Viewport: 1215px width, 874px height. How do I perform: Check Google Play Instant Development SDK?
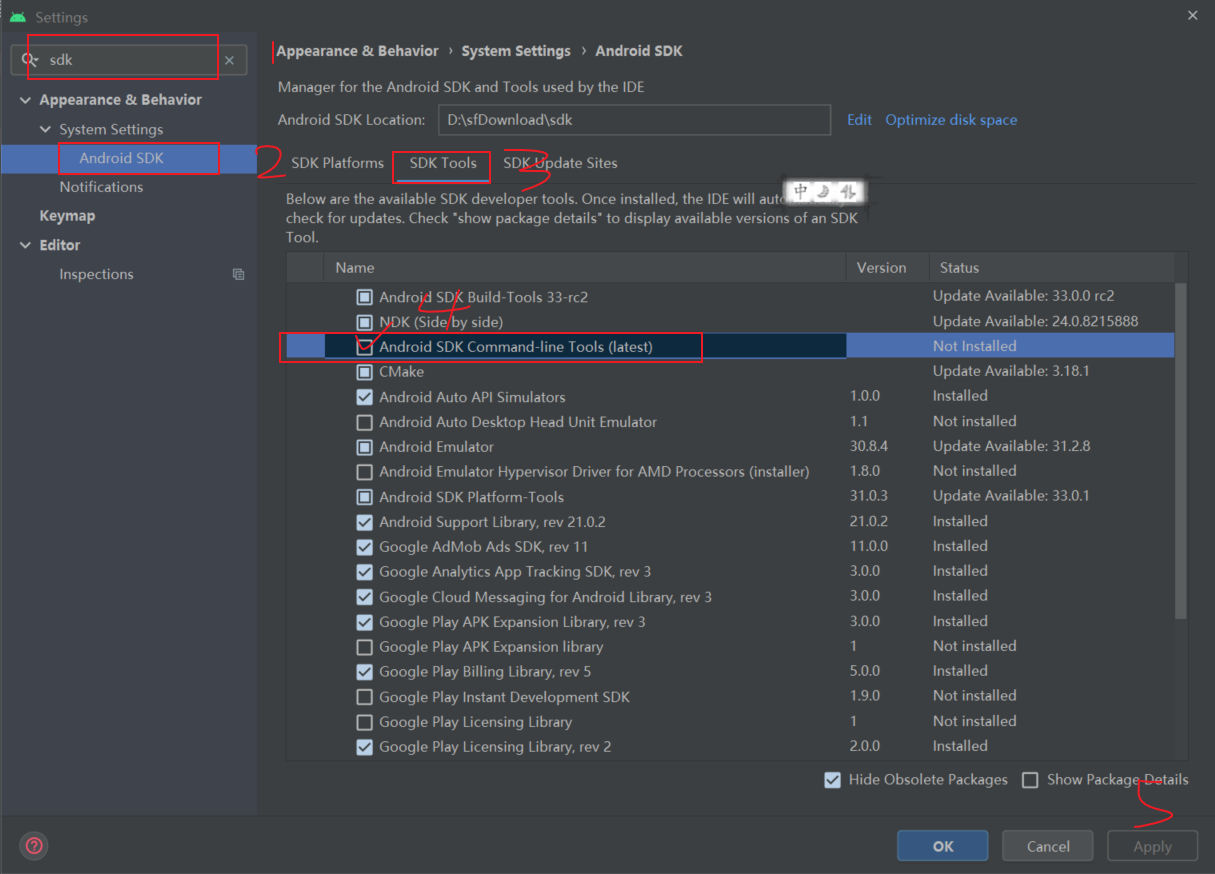point(365,697)
